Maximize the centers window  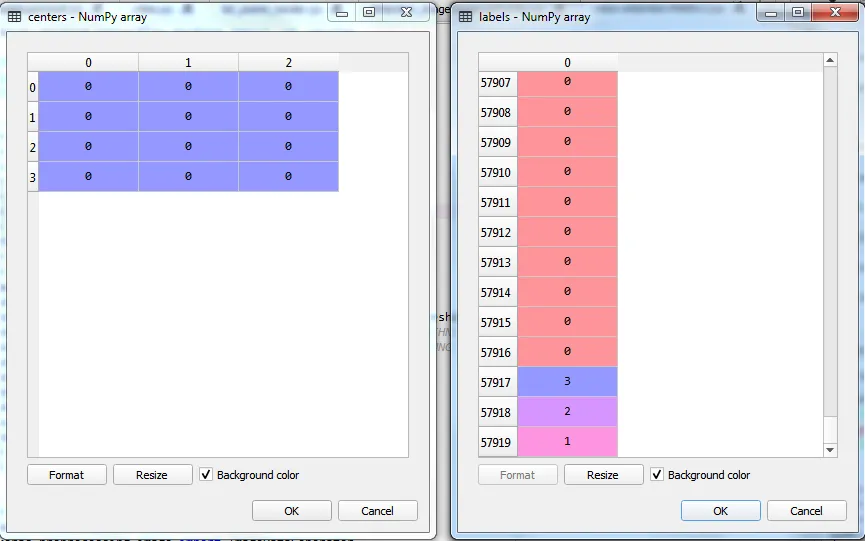tap(369, 12)
